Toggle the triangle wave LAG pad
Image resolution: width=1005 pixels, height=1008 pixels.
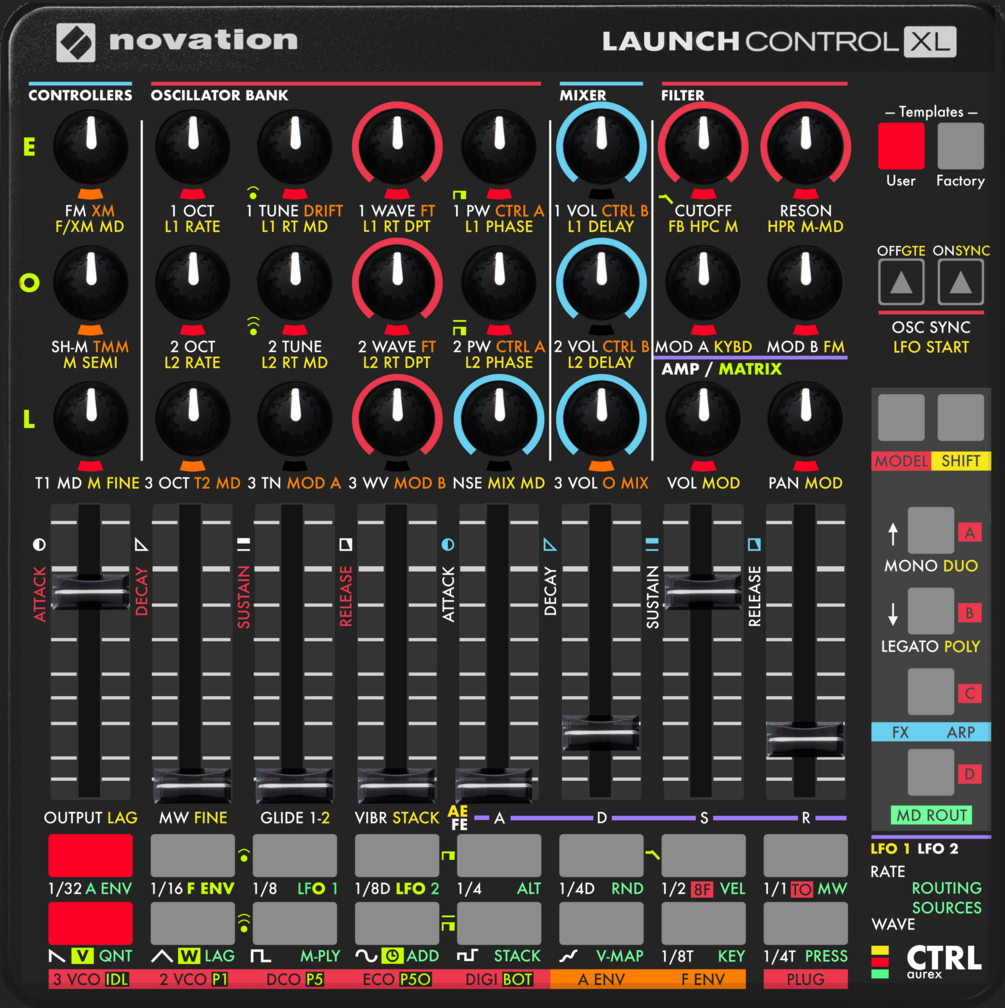point(193,923)
